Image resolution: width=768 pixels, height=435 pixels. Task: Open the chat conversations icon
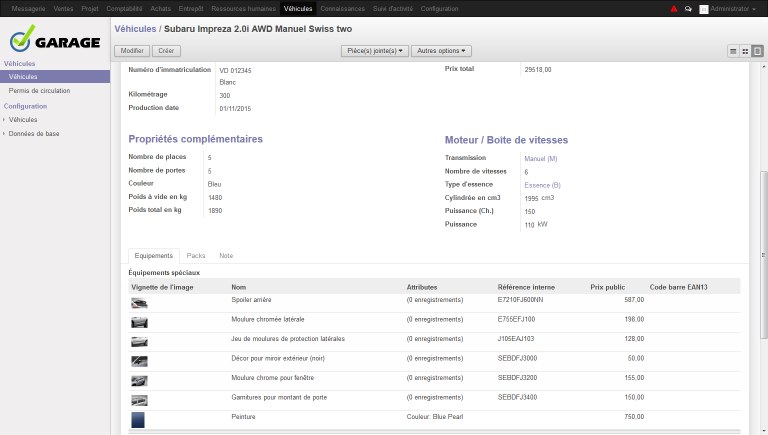click(x=688, y=8)
